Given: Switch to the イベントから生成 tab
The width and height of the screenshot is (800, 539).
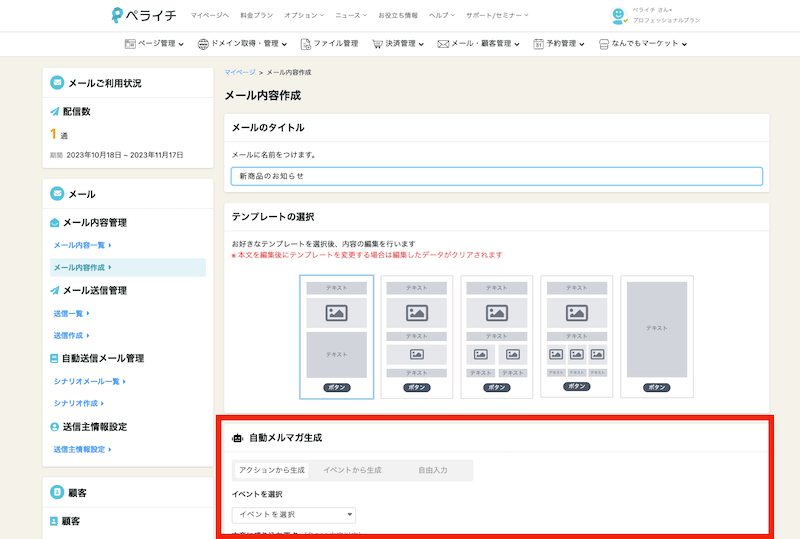Looking at the screenshot, I should [352, 470].
